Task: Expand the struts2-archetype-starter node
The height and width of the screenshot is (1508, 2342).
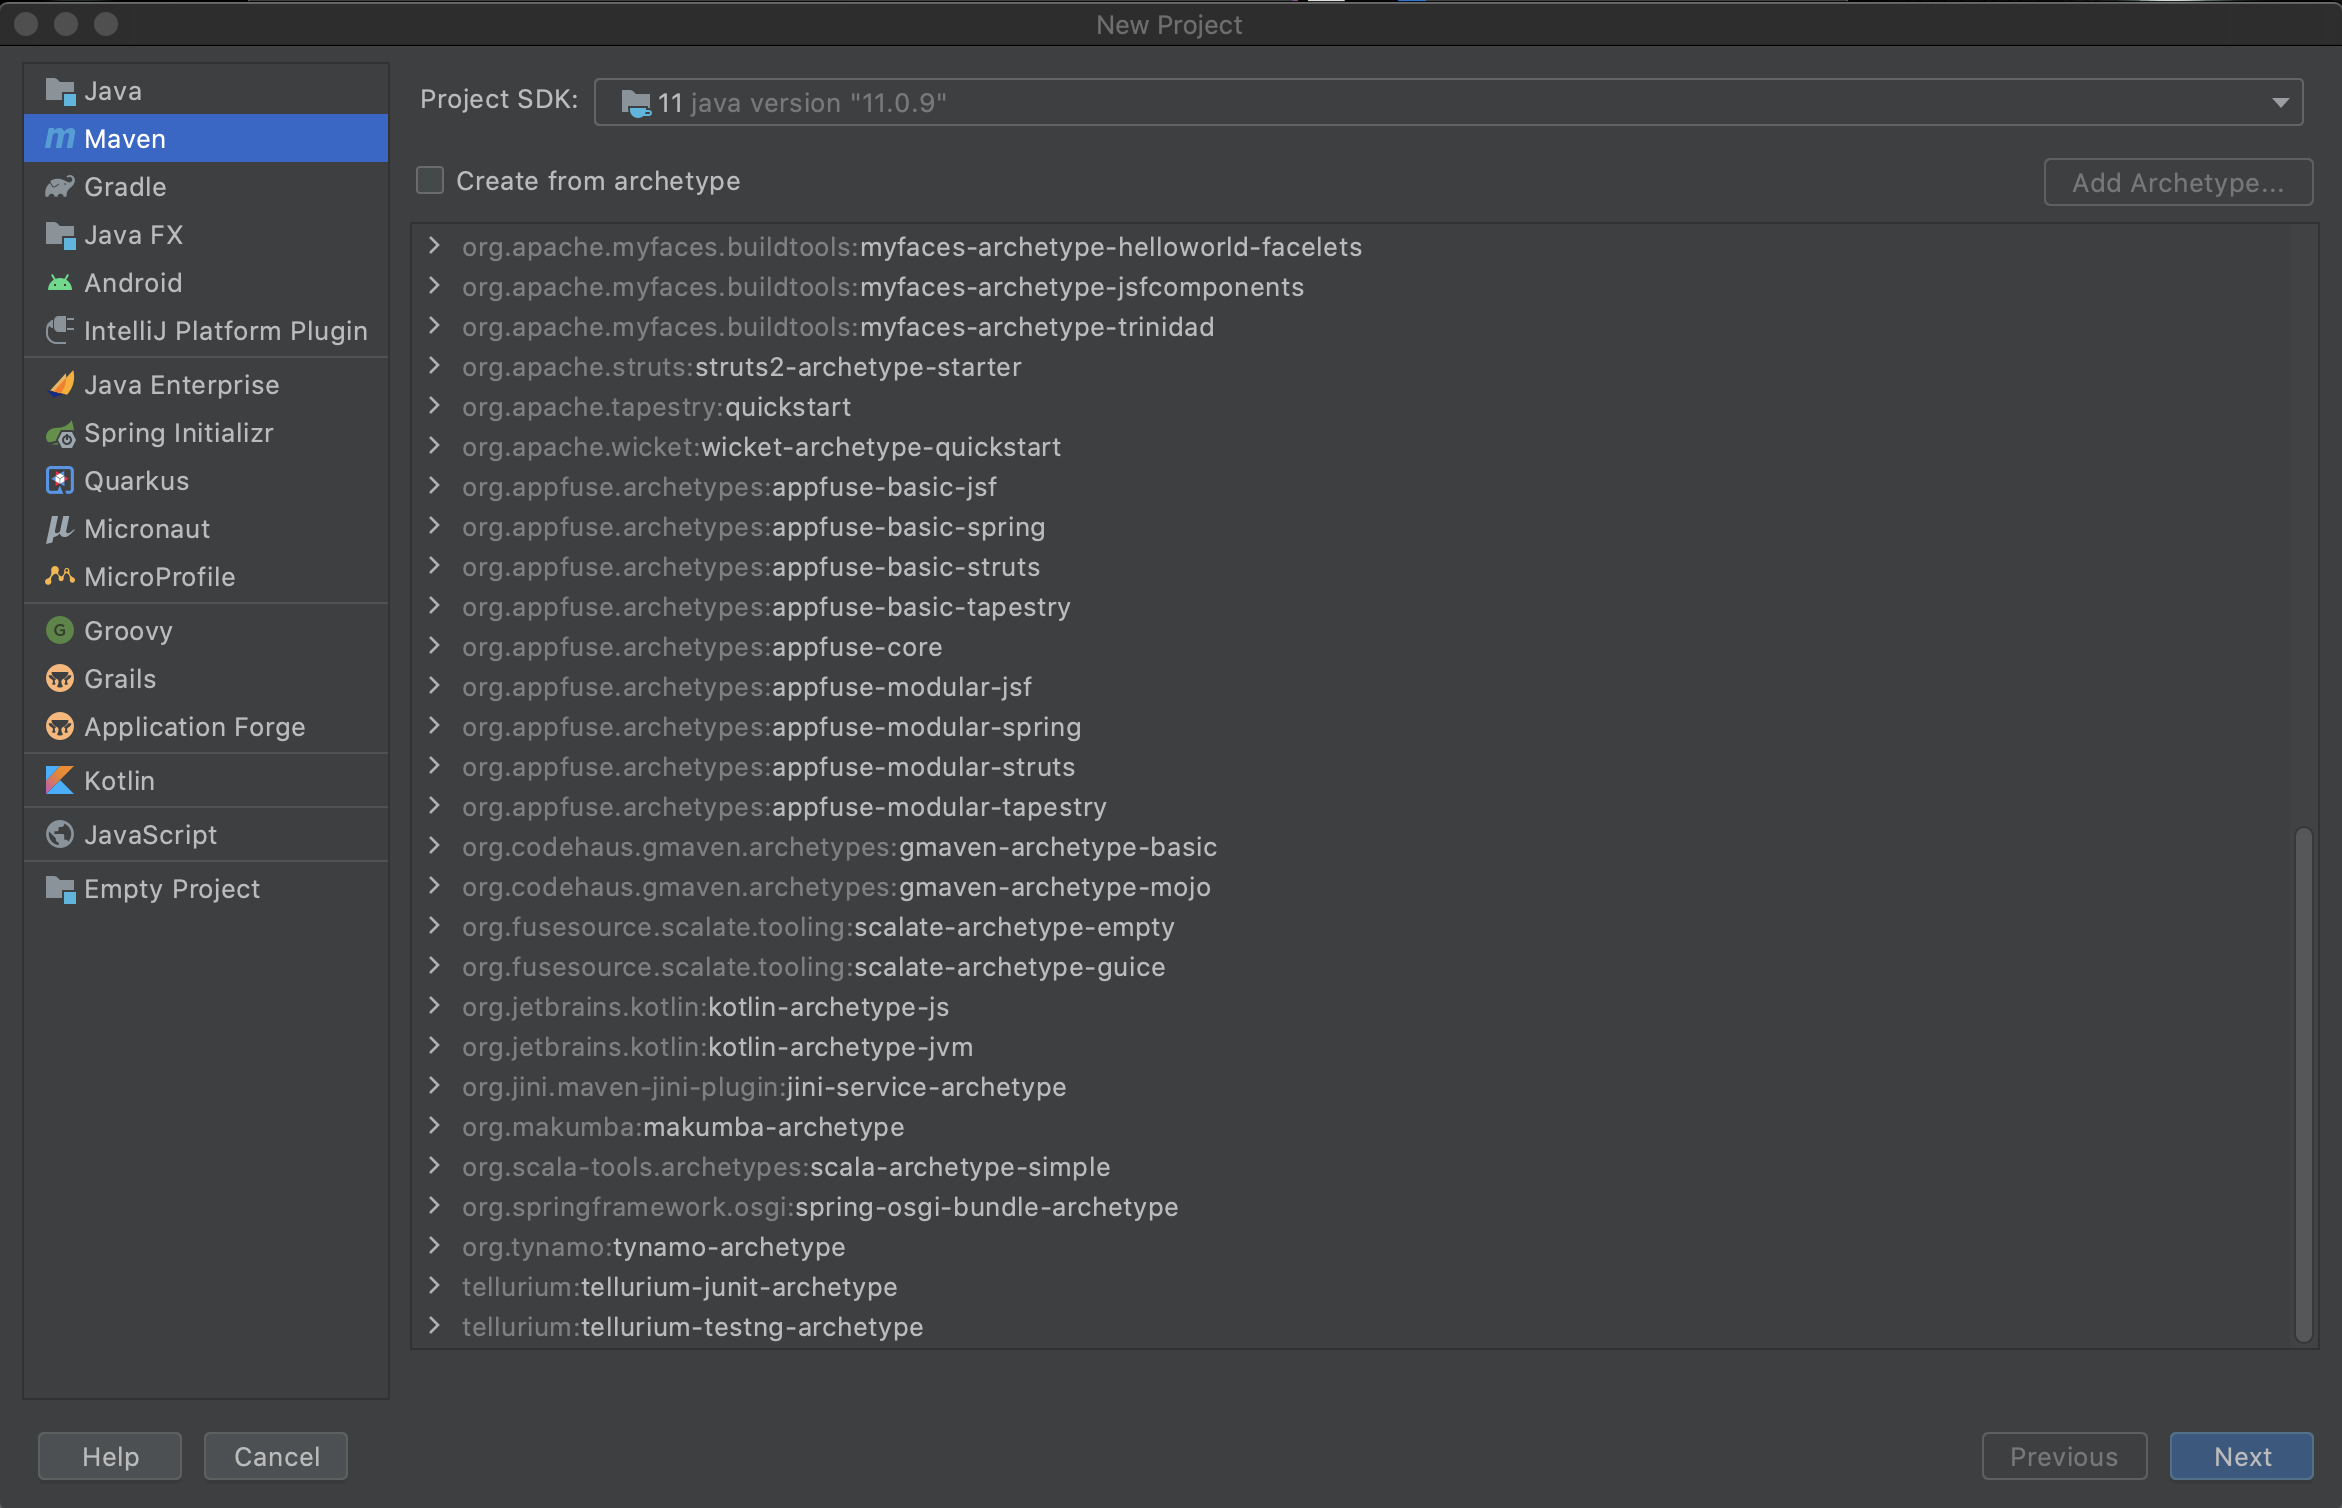Action: 434,366
